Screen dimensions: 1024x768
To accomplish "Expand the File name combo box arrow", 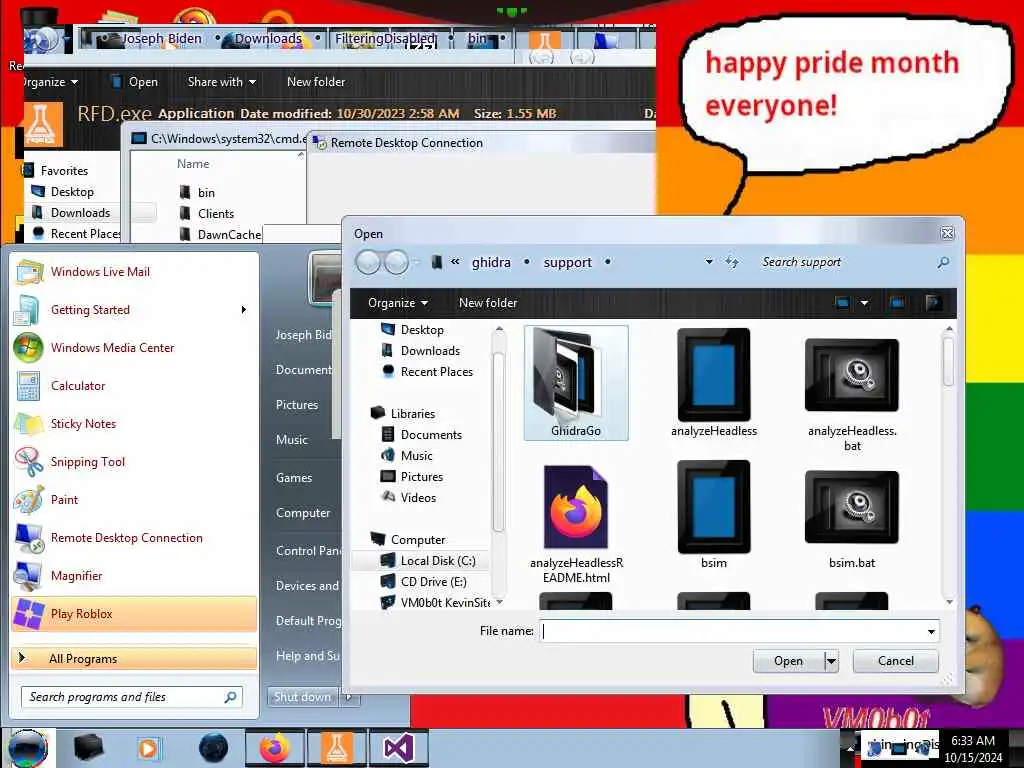I will click(x=931, y=631).
